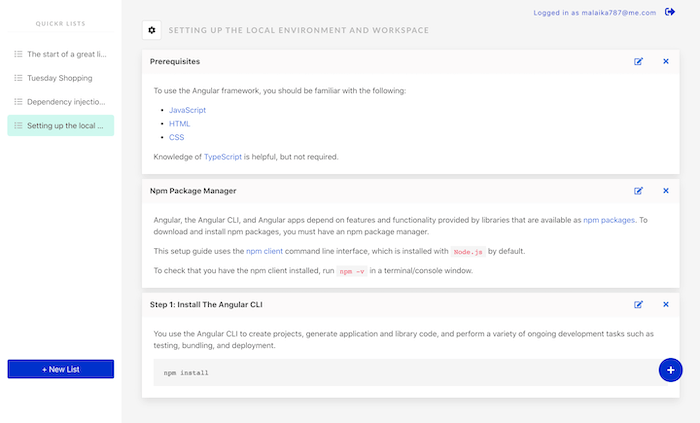
Task: Delete the Step 1 Install card
Action: (666, 304)
